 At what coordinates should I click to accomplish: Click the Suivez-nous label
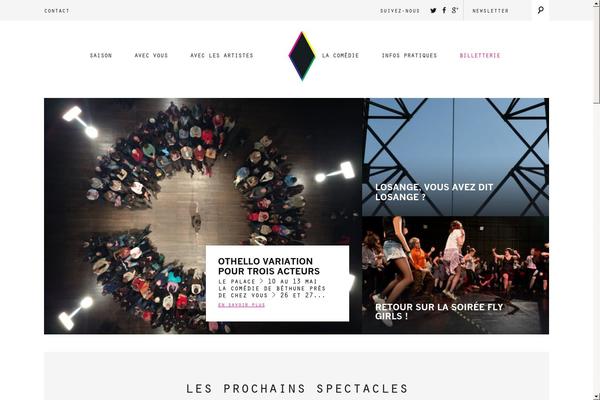click(x=399, y=11)
